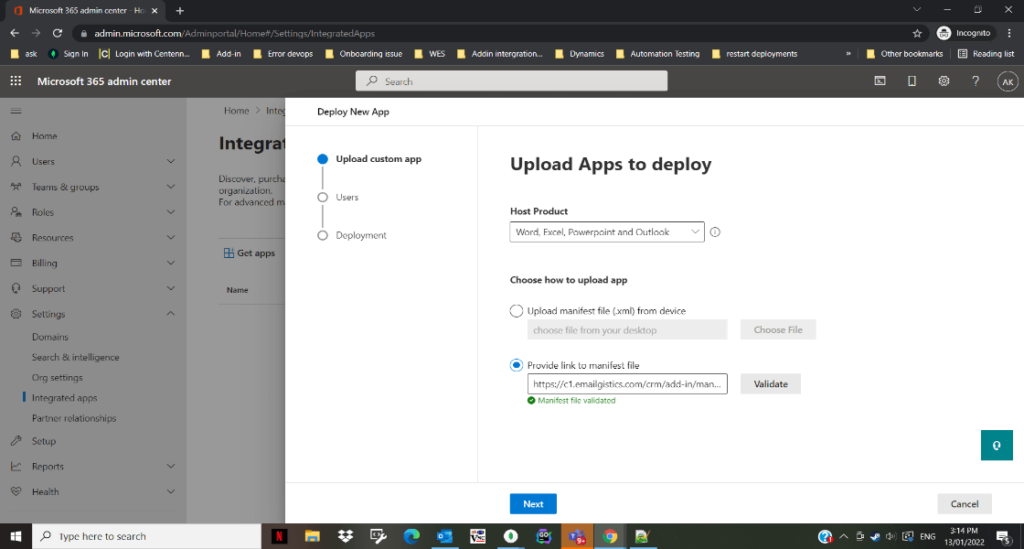
Task: Bookmark this page with star icon
Action: point(917,33)
